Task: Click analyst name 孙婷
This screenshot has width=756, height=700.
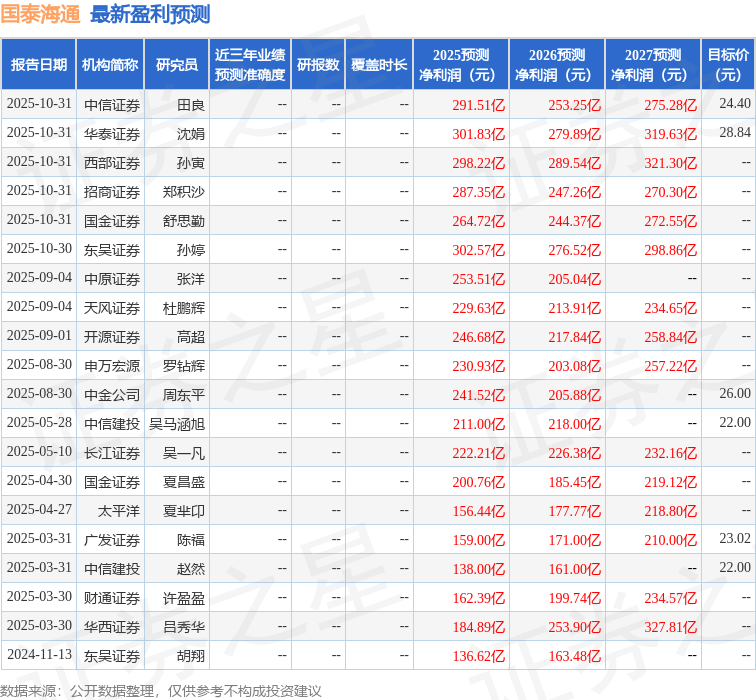Action: [191, 250]
